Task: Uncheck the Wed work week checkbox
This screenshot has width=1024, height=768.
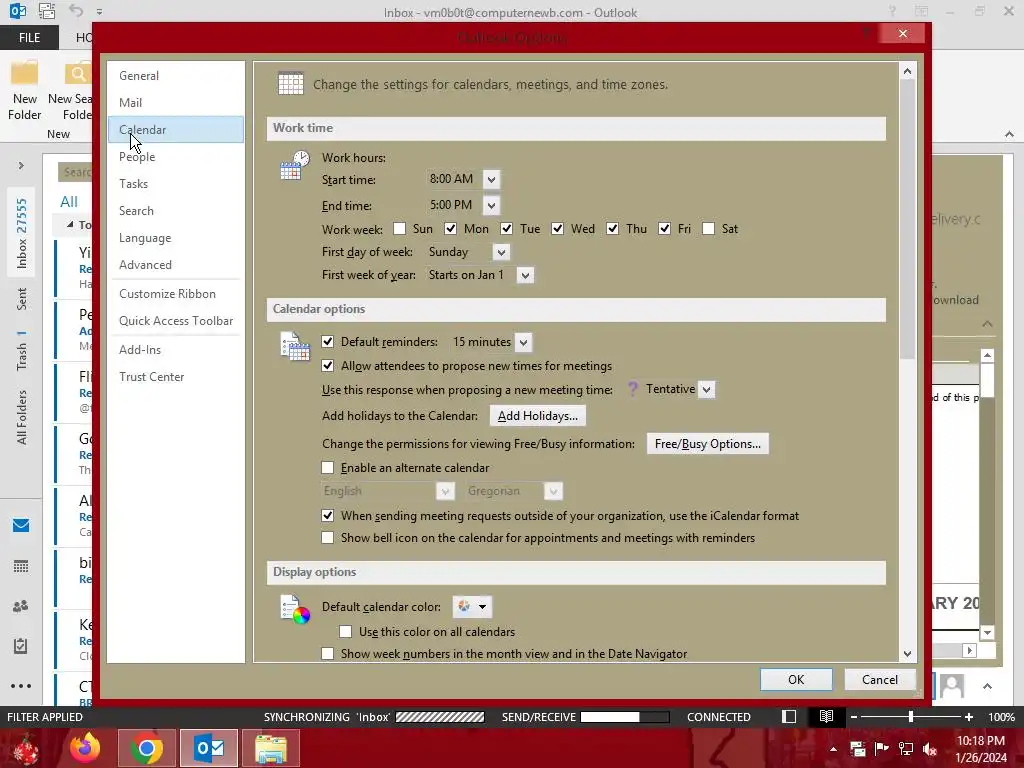Action: [x=557, y=229]
